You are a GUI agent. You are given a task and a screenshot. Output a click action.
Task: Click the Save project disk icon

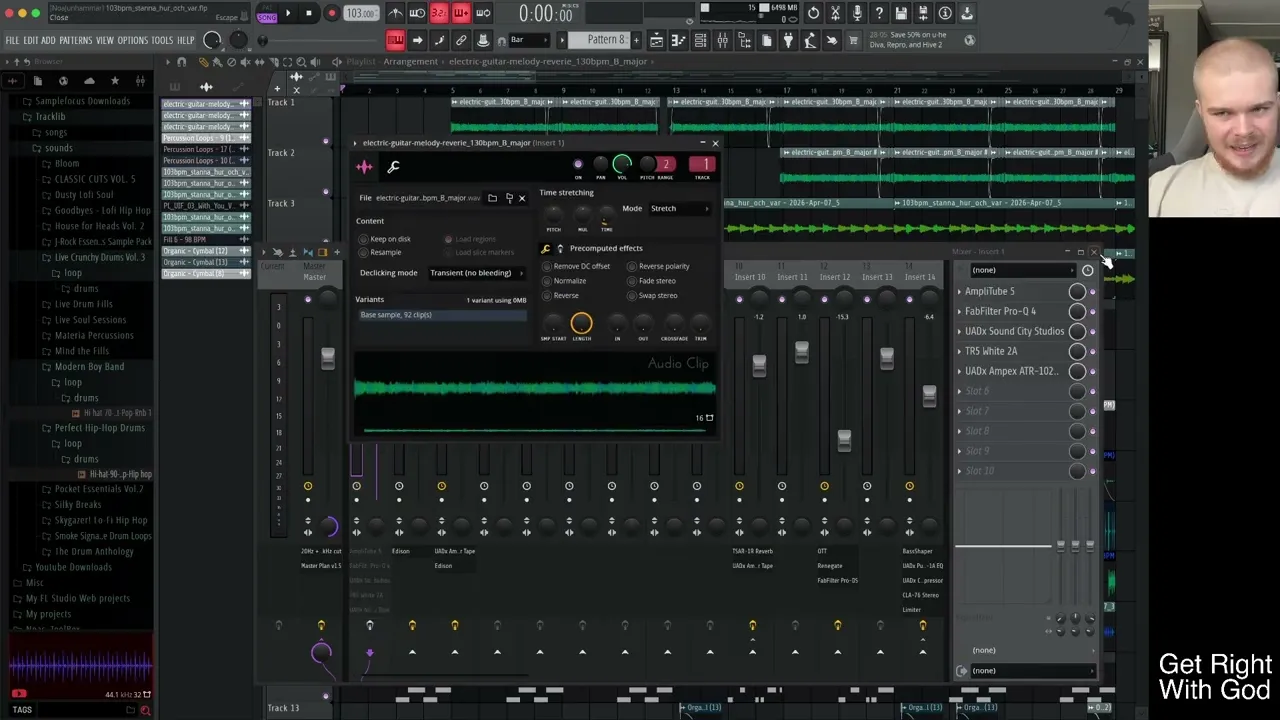[901, 13]
